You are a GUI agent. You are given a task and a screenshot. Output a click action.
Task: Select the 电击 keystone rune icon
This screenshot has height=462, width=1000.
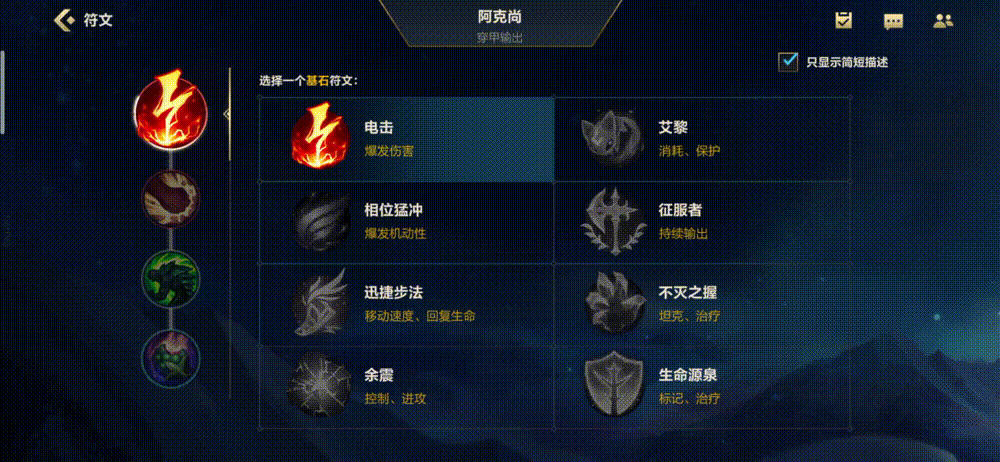pos(321,138)
